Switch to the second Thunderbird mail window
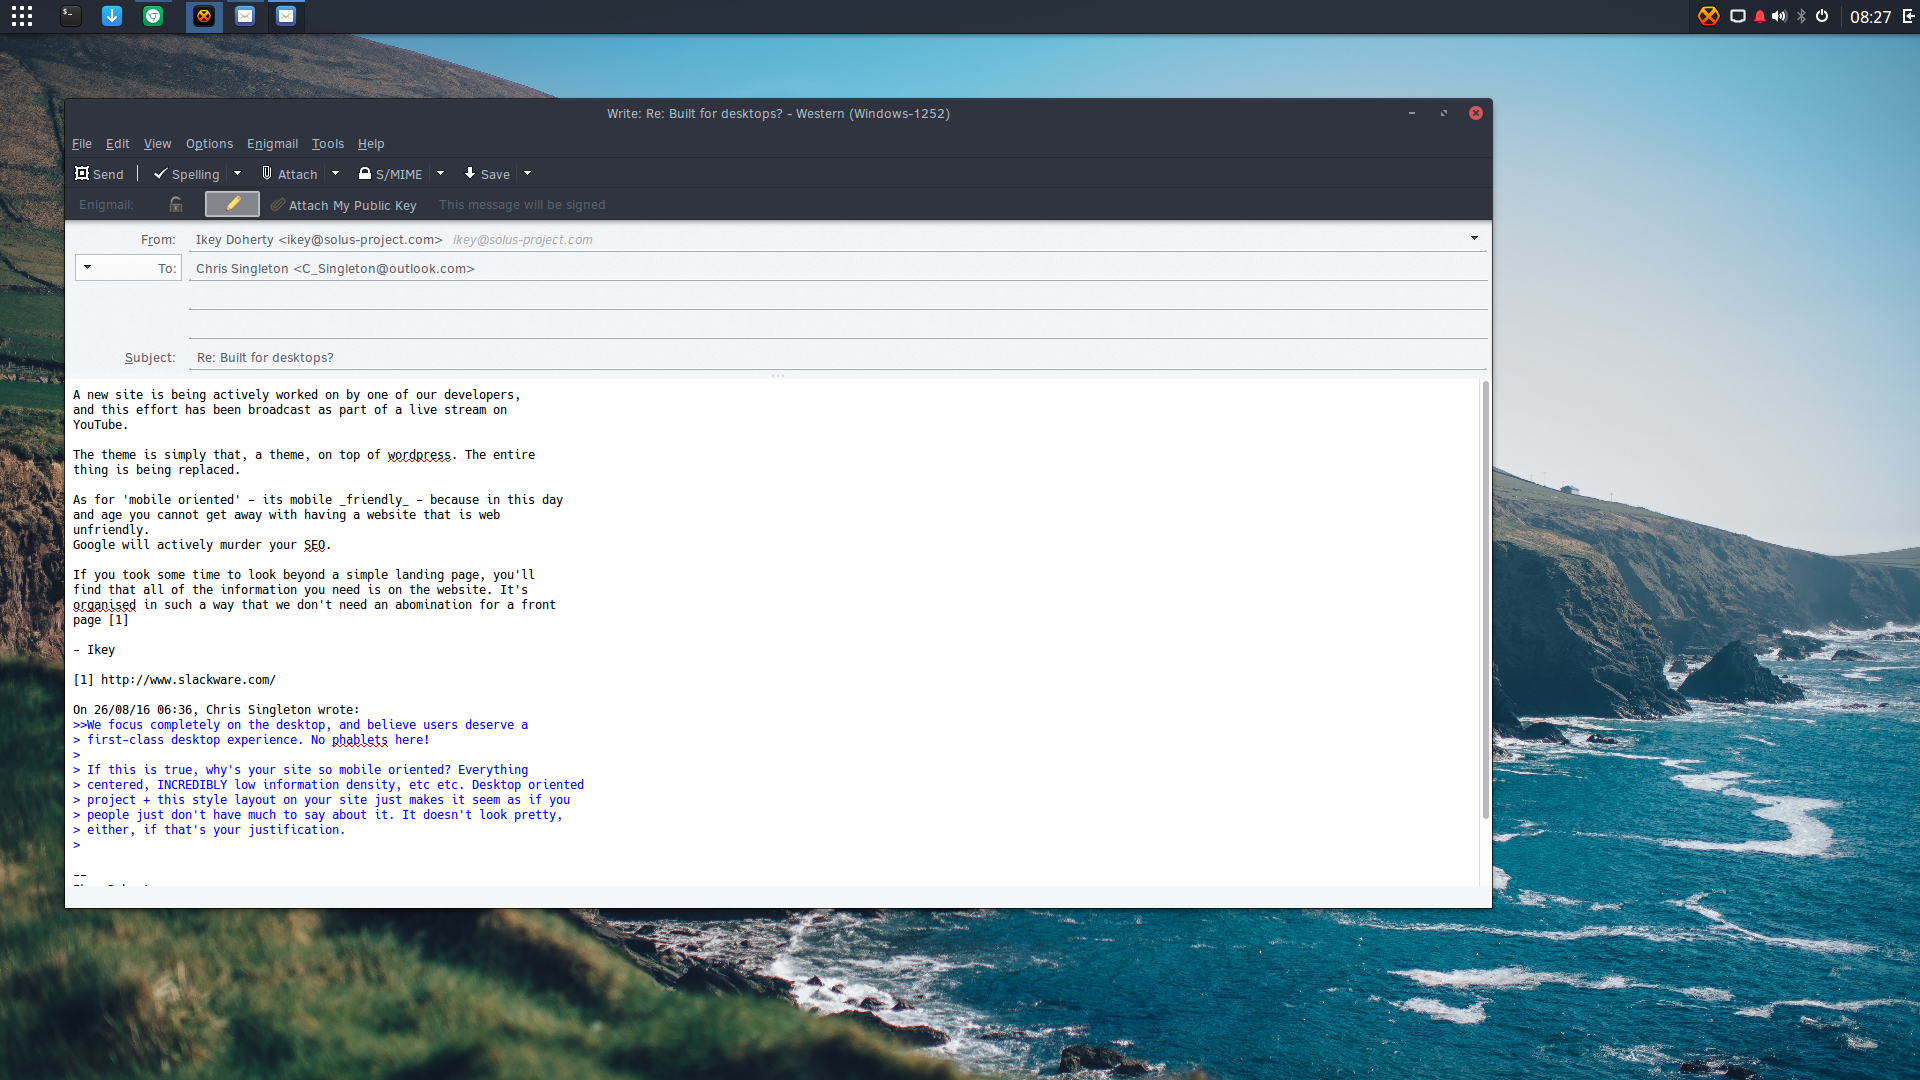1920x1080 pixels. coord(286,16)
